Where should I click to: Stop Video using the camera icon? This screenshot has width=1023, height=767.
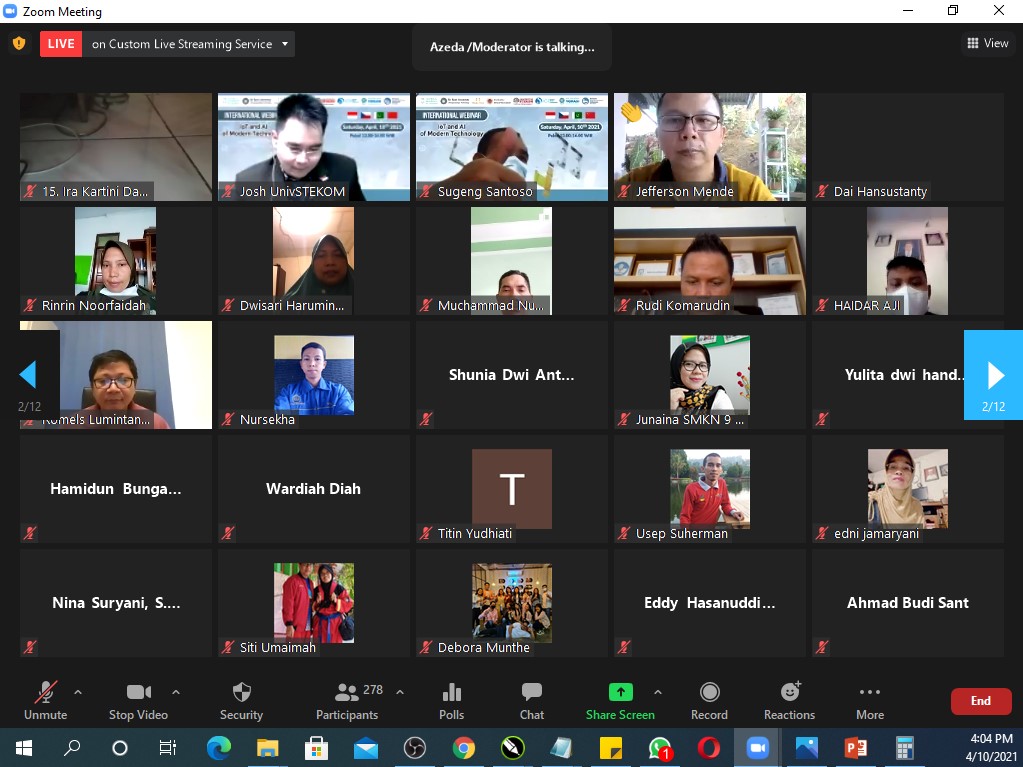tap(138, 692)
